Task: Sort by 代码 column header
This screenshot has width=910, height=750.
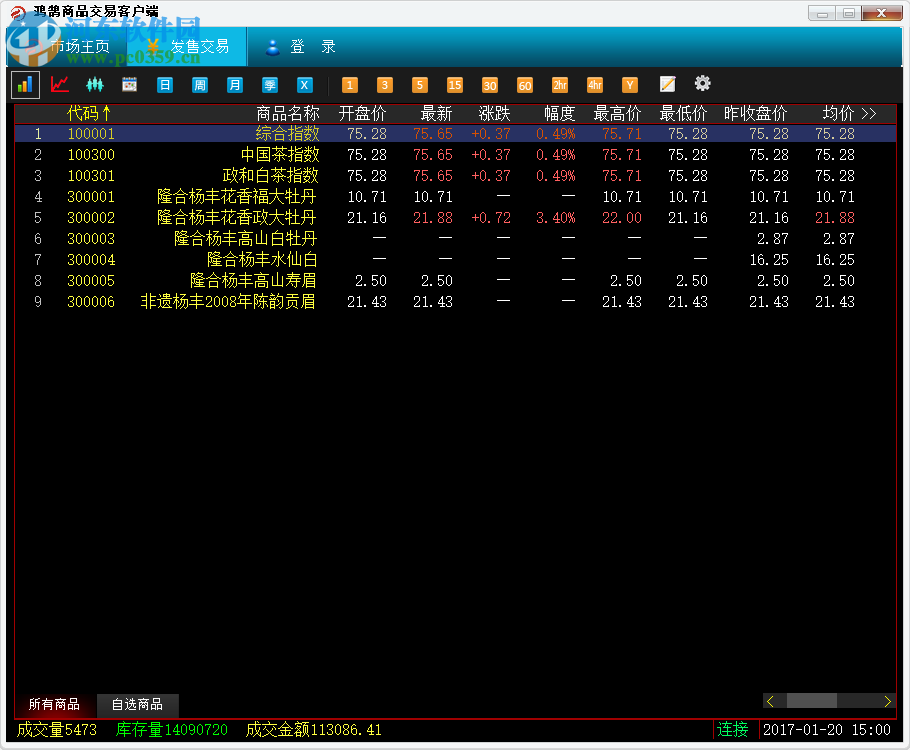Action: [x=88, y=113]
